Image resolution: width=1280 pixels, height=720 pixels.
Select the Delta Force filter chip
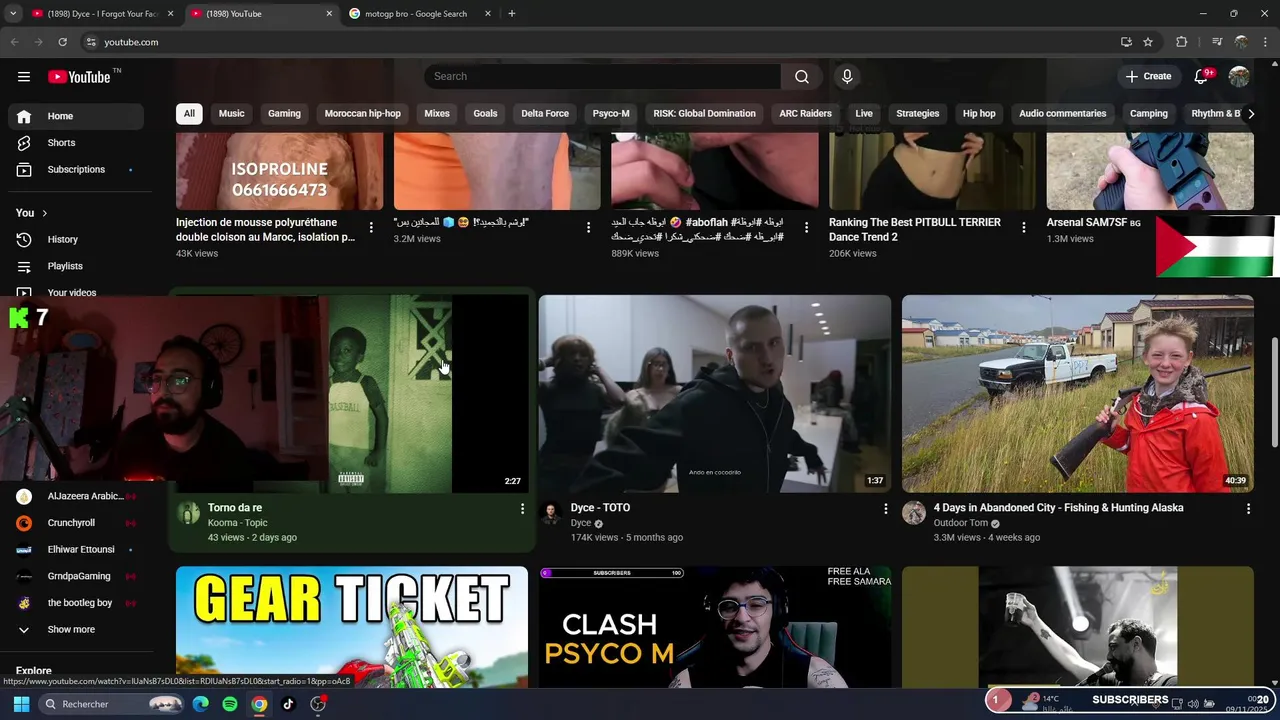pyautogui.click(x=545, y=114)
